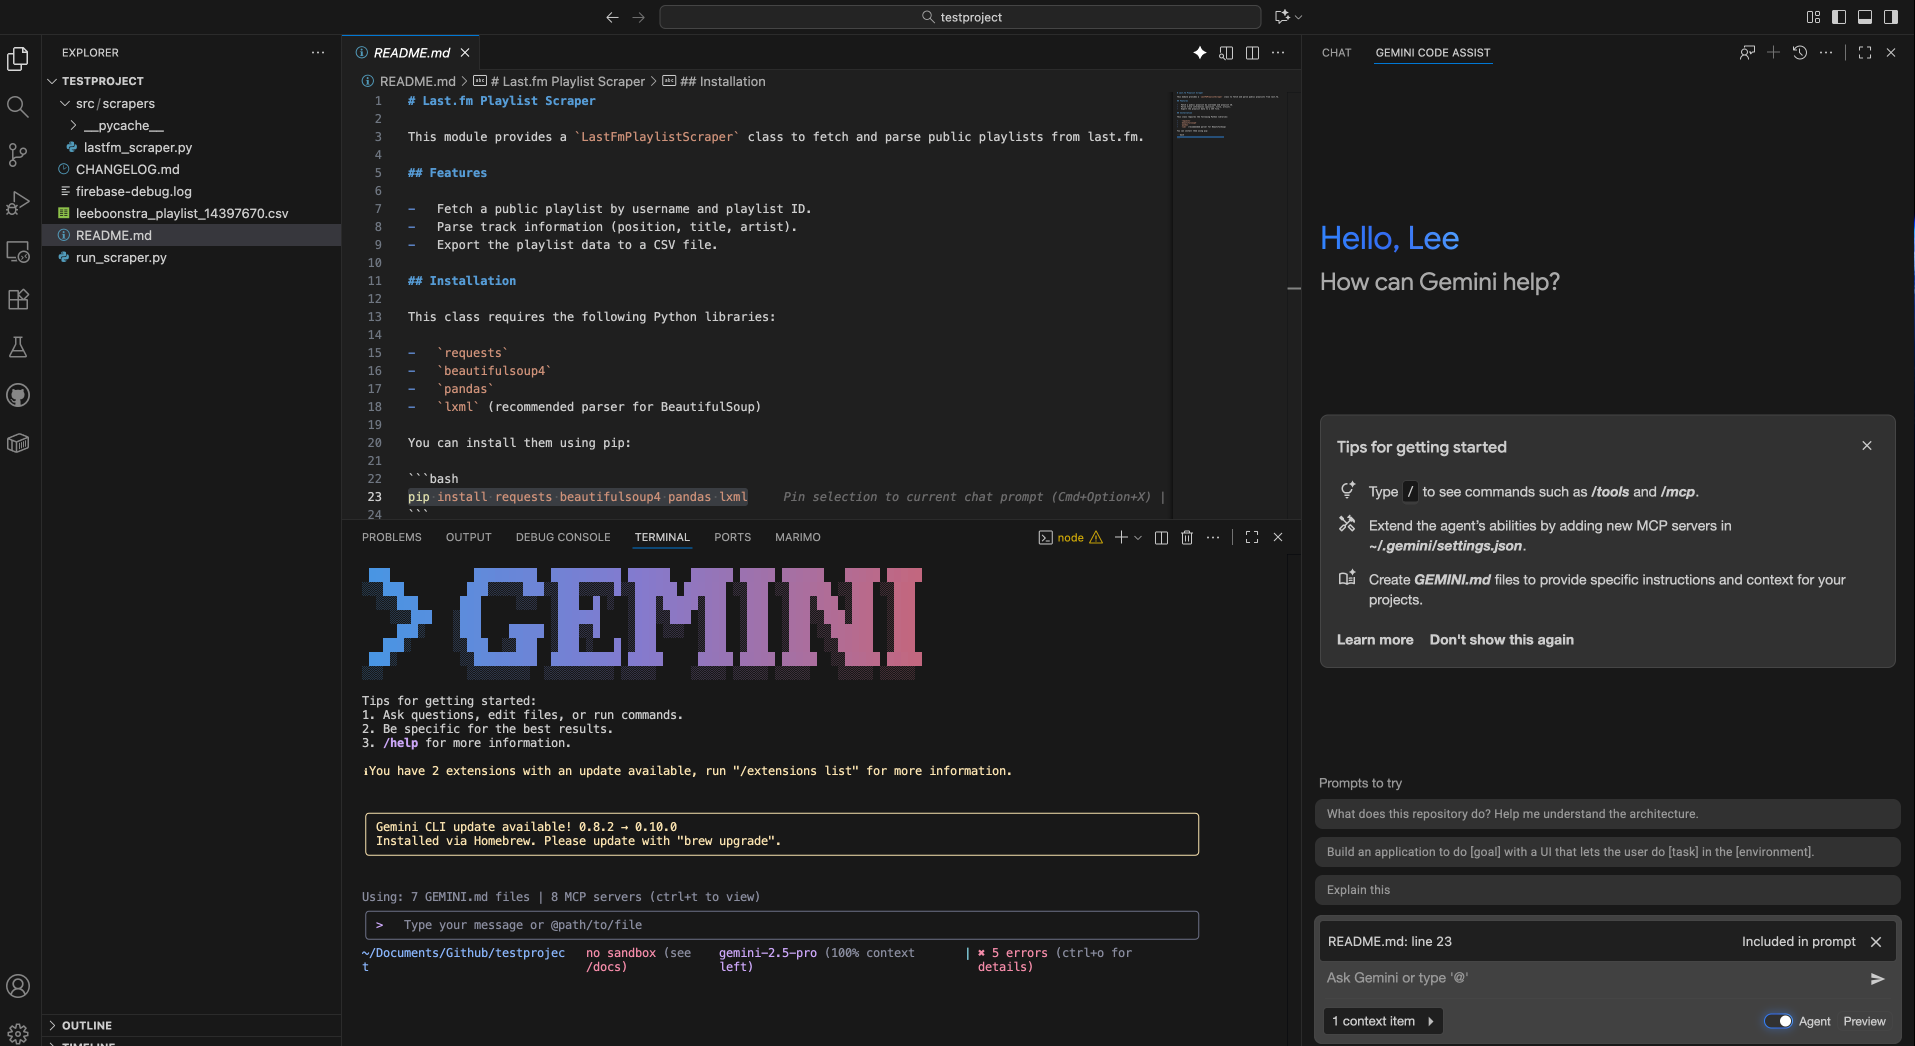This screenshot has height=1046, width=1915.
Task: Open chat history in Gemini panel
Action: coord(1799,53)
